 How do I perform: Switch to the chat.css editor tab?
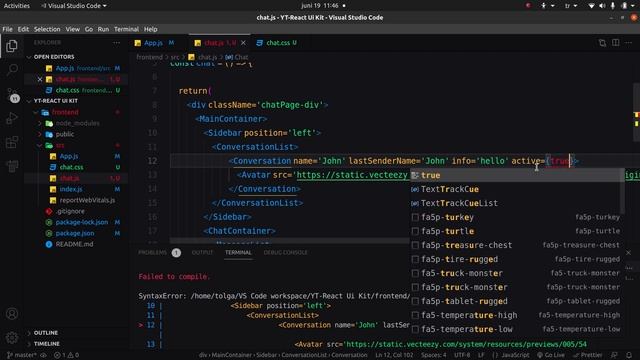[x=278, y=43]
